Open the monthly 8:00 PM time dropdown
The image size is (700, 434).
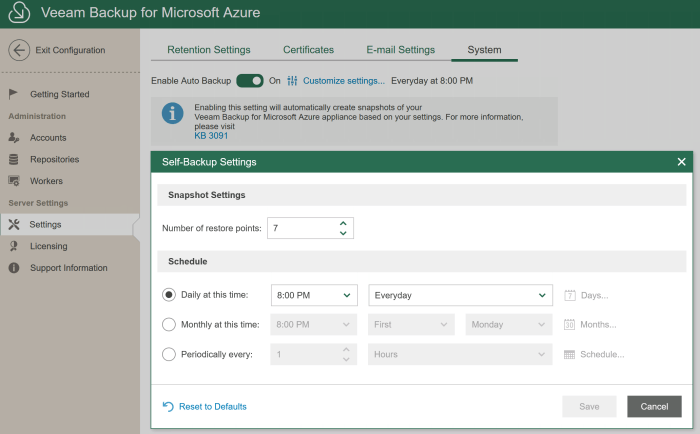tap(313, 325)
